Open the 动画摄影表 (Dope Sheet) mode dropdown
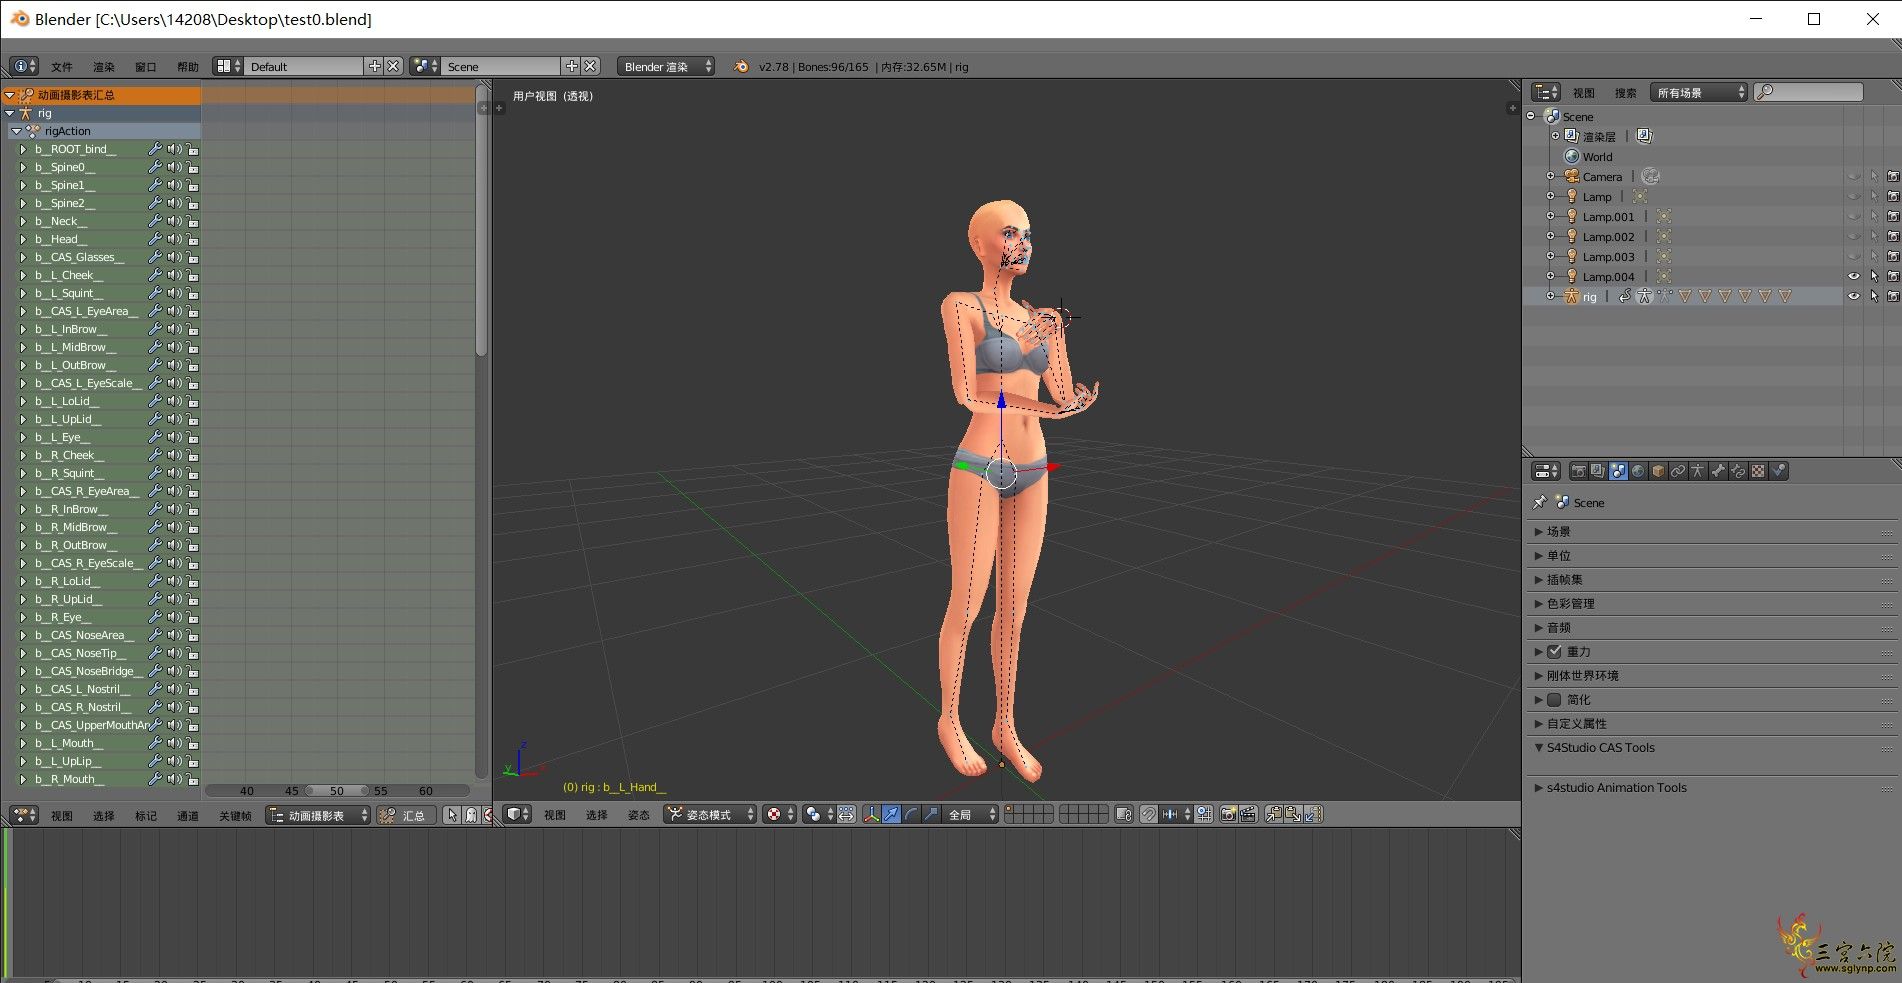The image size is (1902, 983). click(318, 815)
